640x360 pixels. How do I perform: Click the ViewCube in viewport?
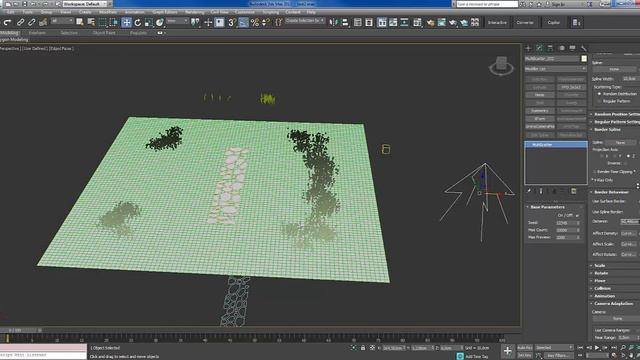[x=502, y=66]
